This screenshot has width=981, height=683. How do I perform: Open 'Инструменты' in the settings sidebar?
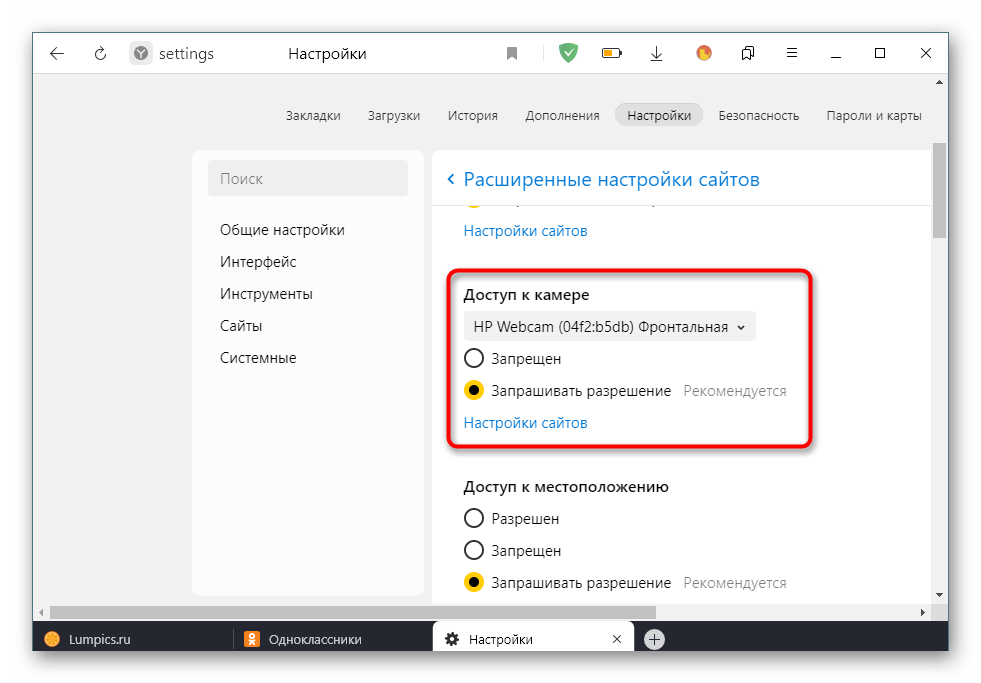click(x=266, y=294)
